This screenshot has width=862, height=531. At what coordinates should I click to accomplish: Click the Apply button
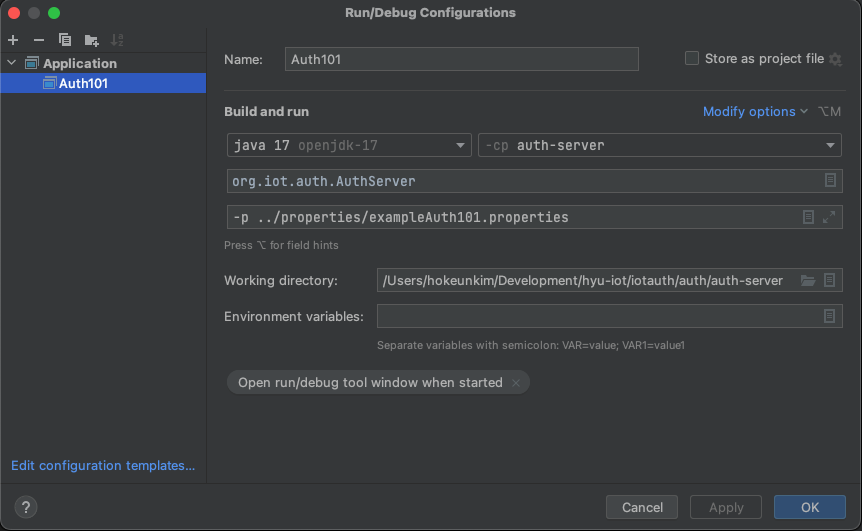point(726,507)
